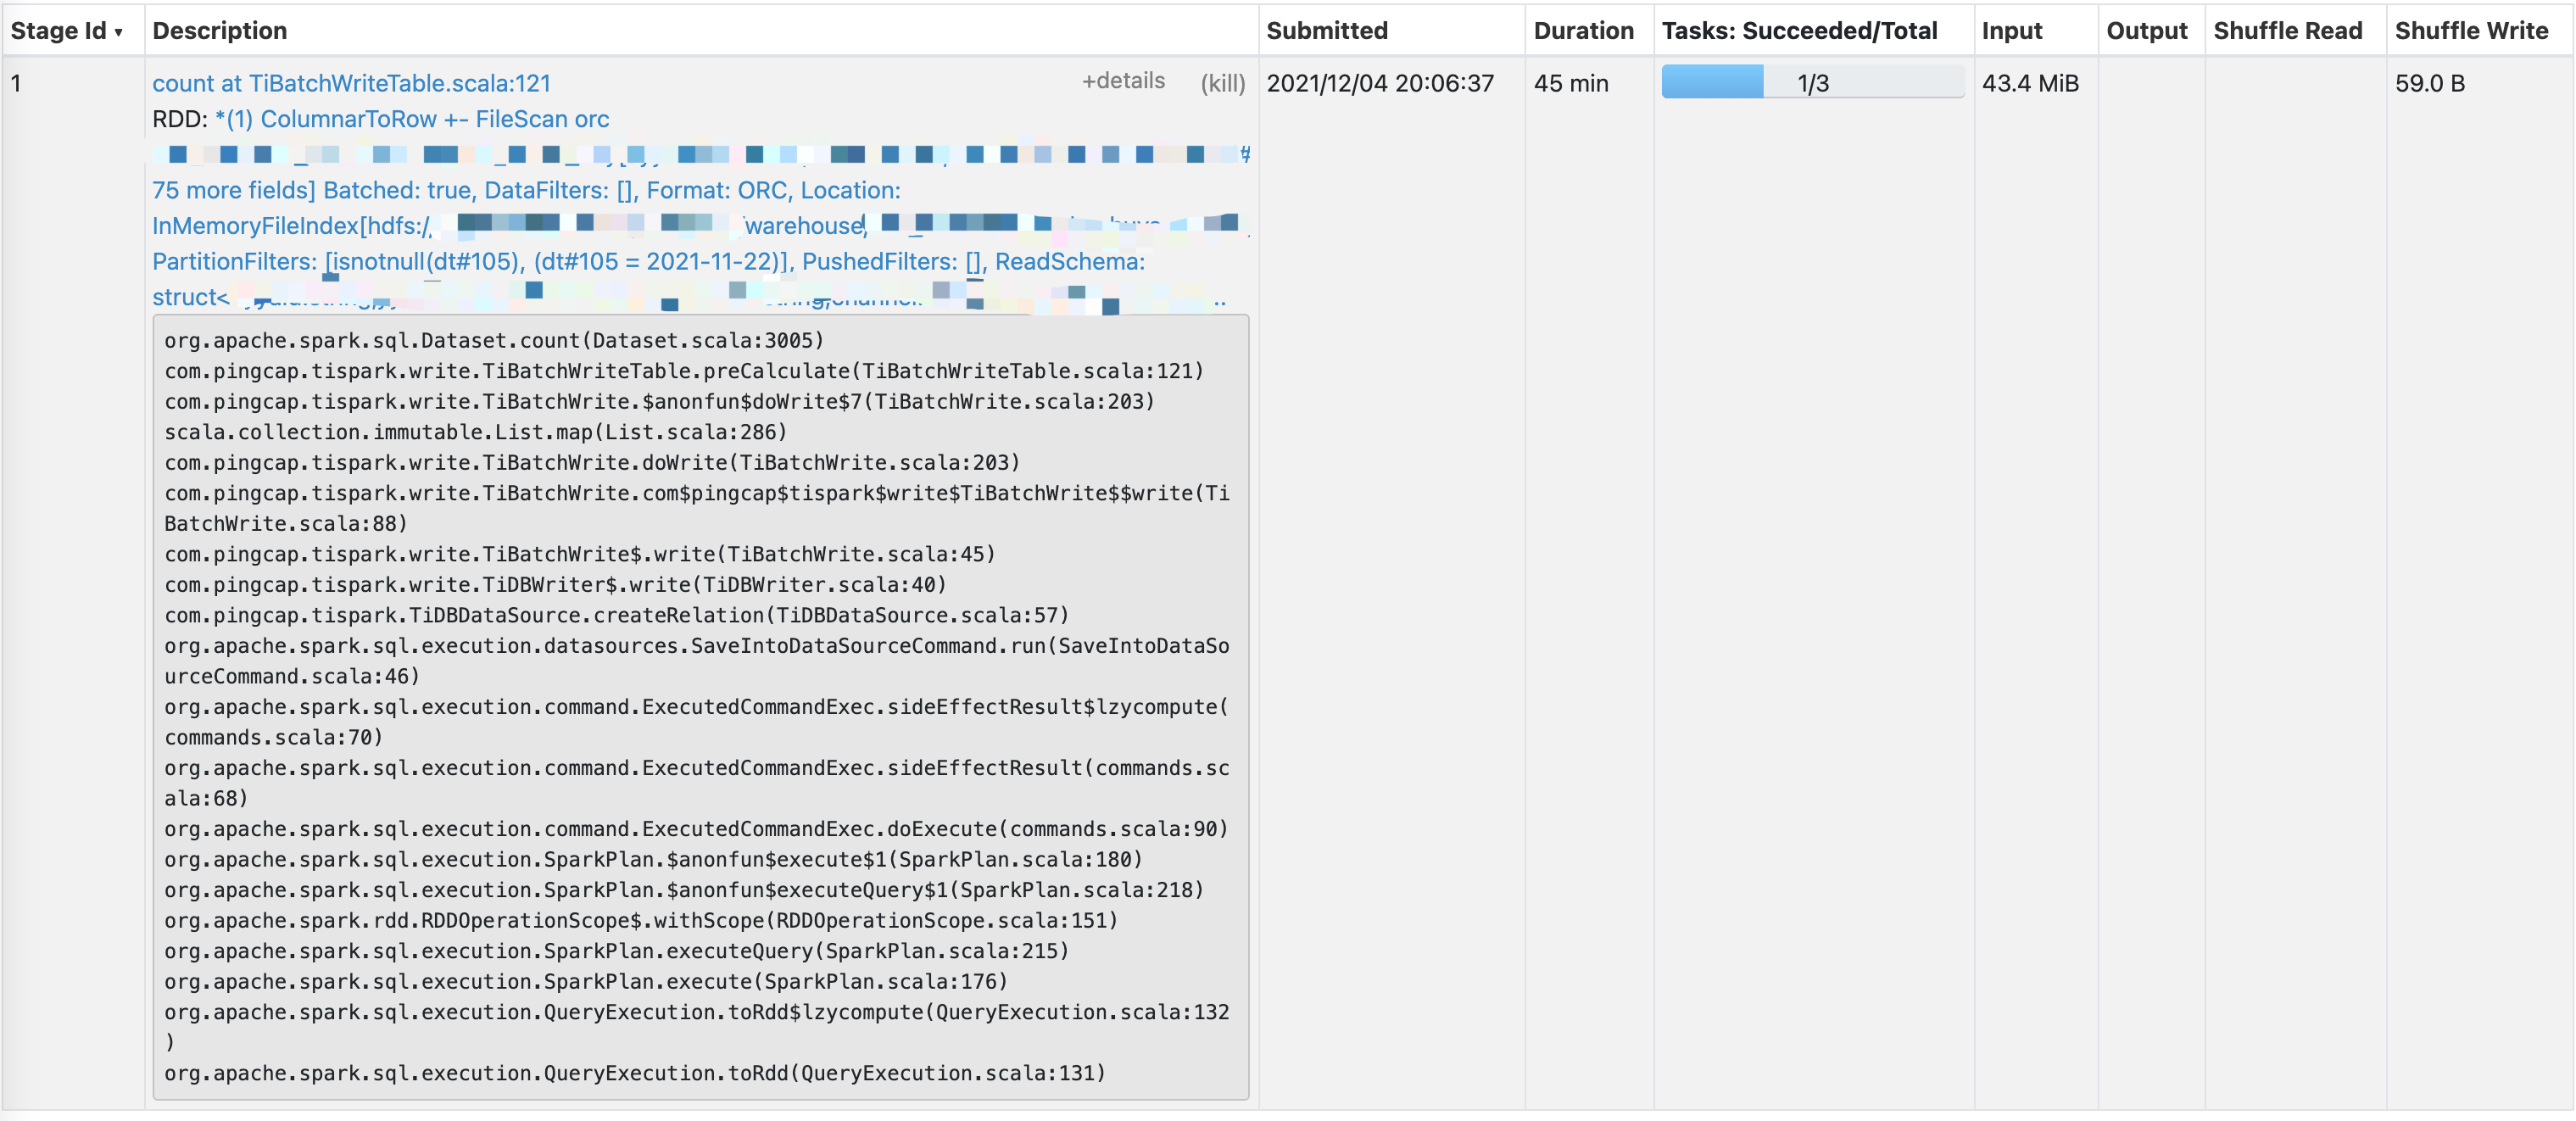Click the Stage Id sort arrow
The height and width of the screenshot is (1121, 2576).
[x=118, y=33]
